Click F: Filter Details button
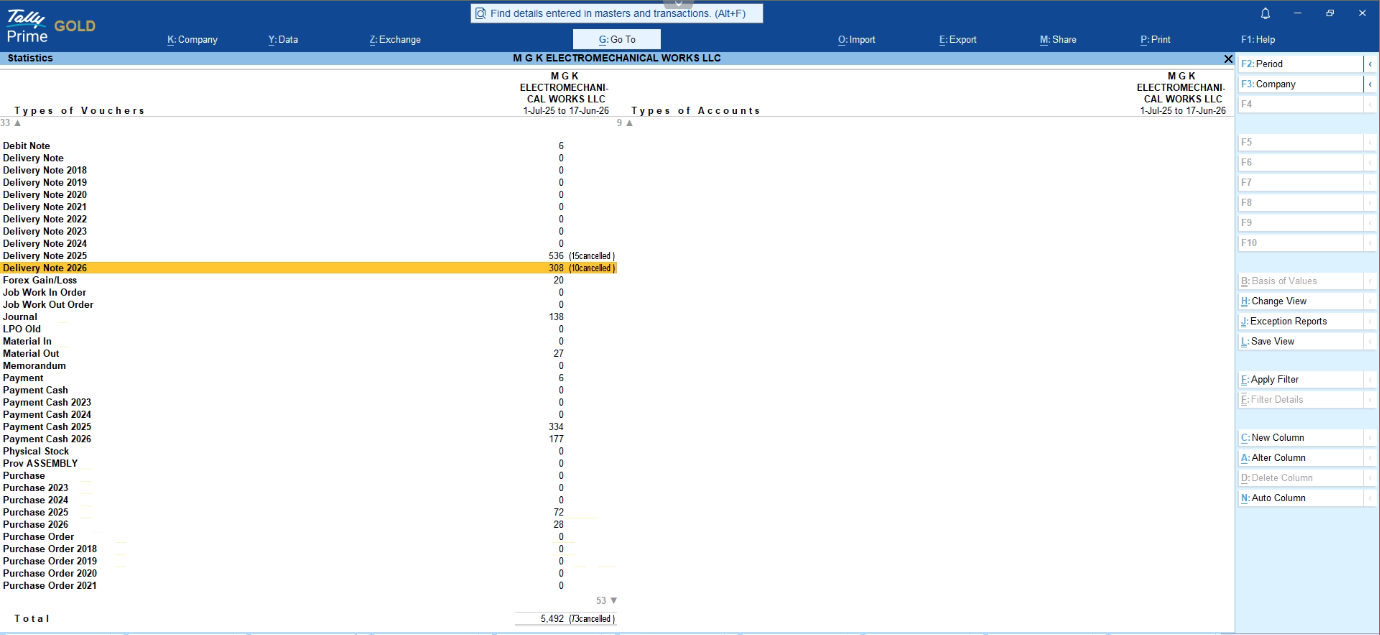 click(x=1300, y=400)
